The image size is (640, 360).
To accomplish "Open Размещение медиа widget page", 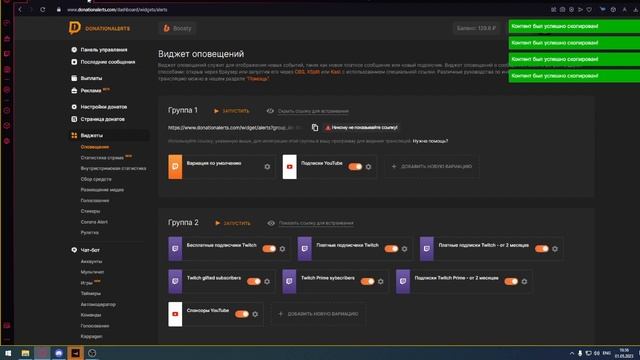I will point(102,190).
